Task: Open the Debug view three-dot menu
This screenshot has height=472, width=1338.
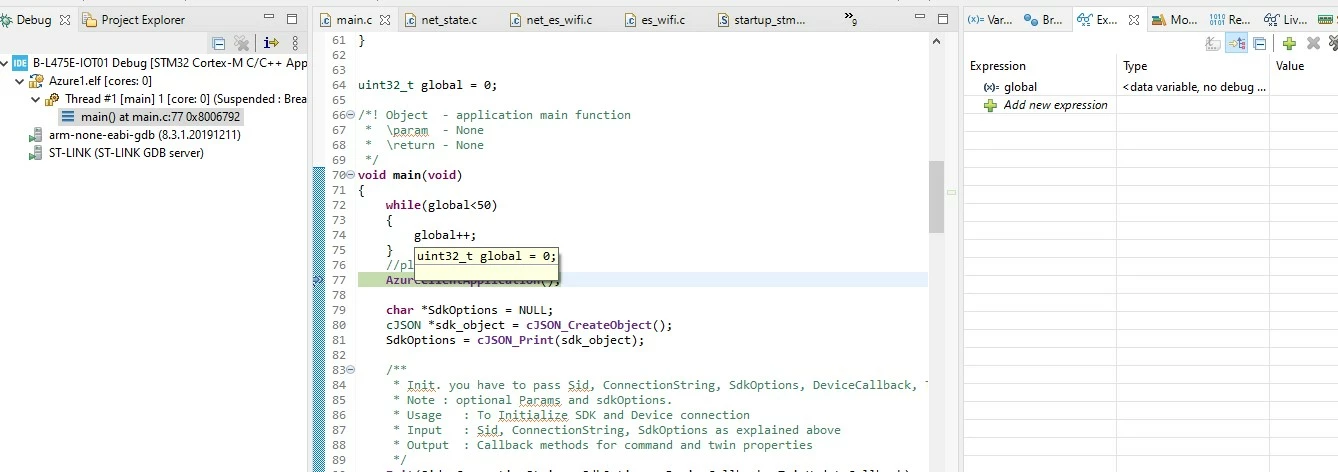Action: coord(294,43)
